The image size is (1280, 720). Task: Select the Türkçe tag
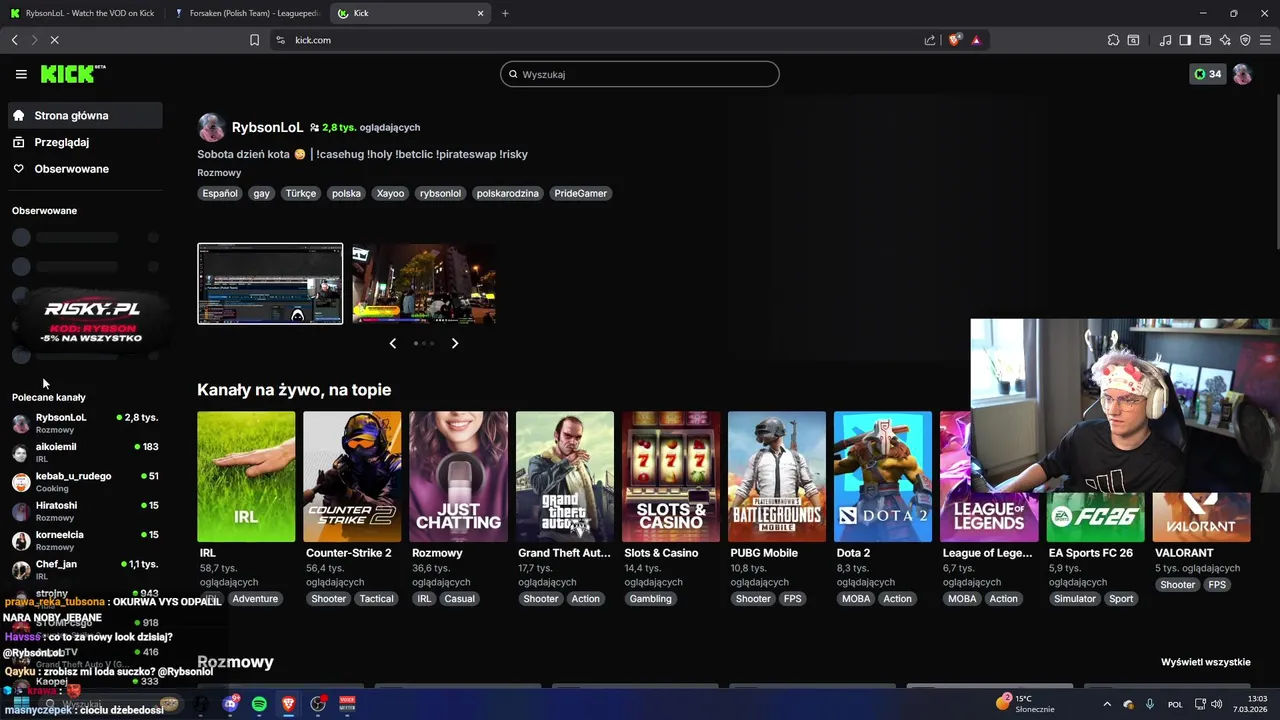click(x=300, y=193)
